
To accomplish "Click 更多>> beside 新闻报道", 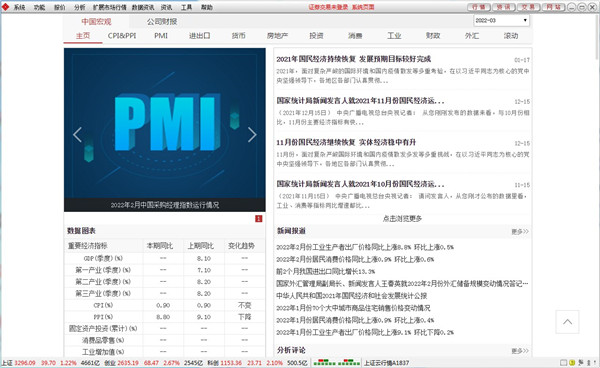I will 520,231.
